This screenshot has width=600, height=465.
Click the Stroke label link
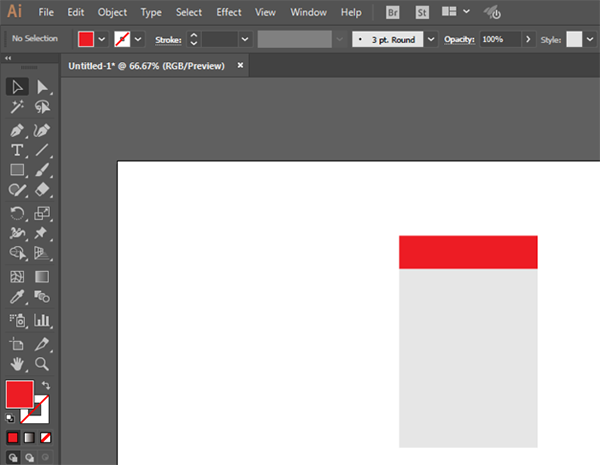[x=167, y=39]
